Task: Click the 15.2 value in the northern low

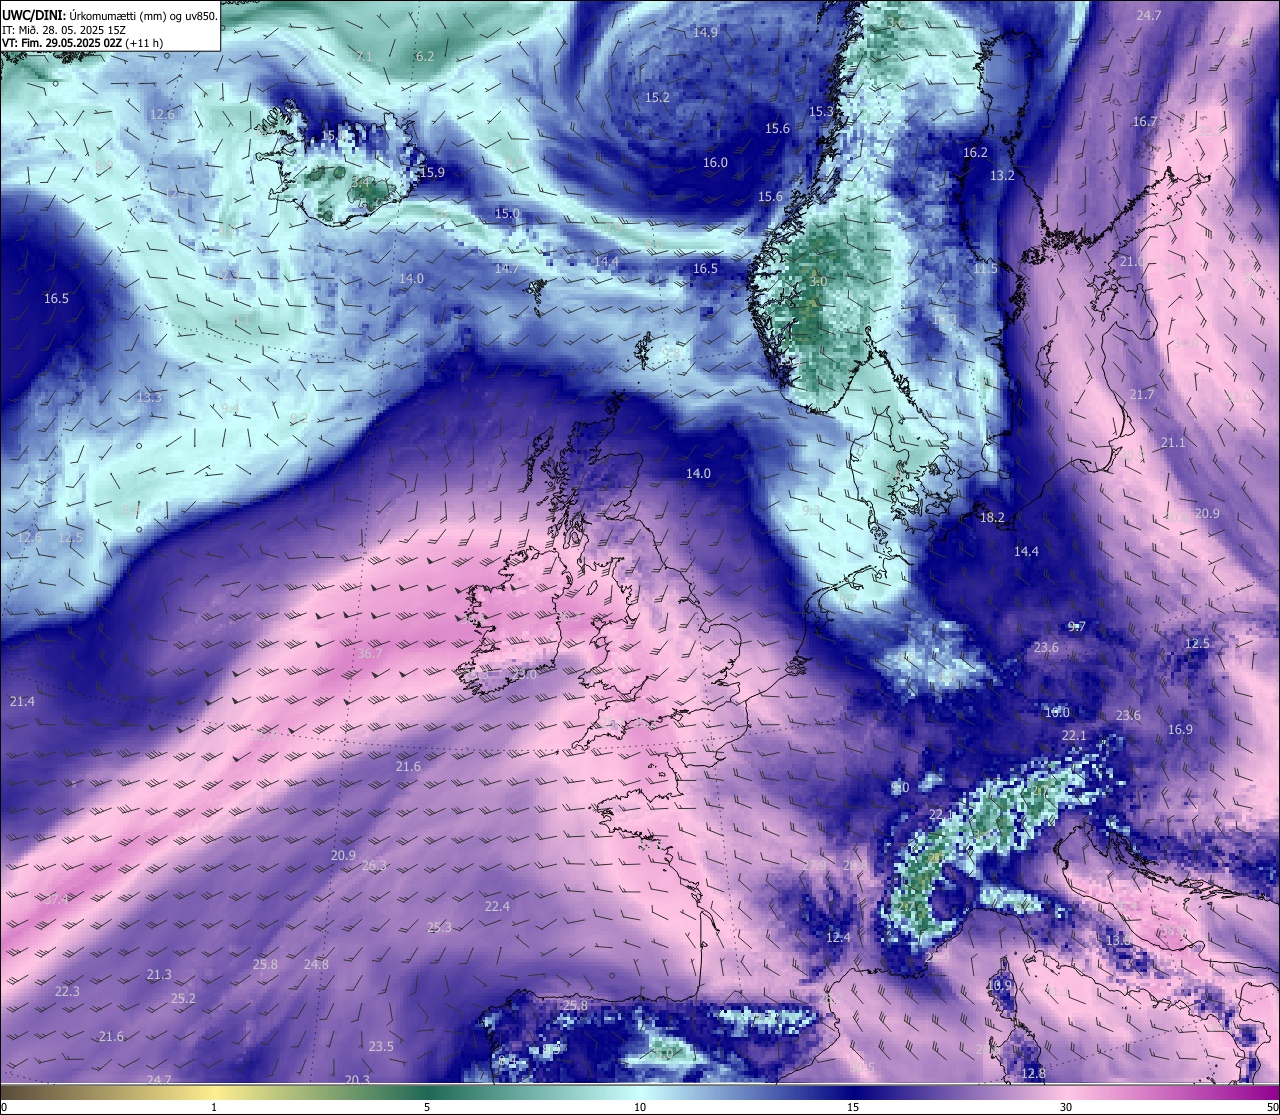Action: (x=657, y=98)
